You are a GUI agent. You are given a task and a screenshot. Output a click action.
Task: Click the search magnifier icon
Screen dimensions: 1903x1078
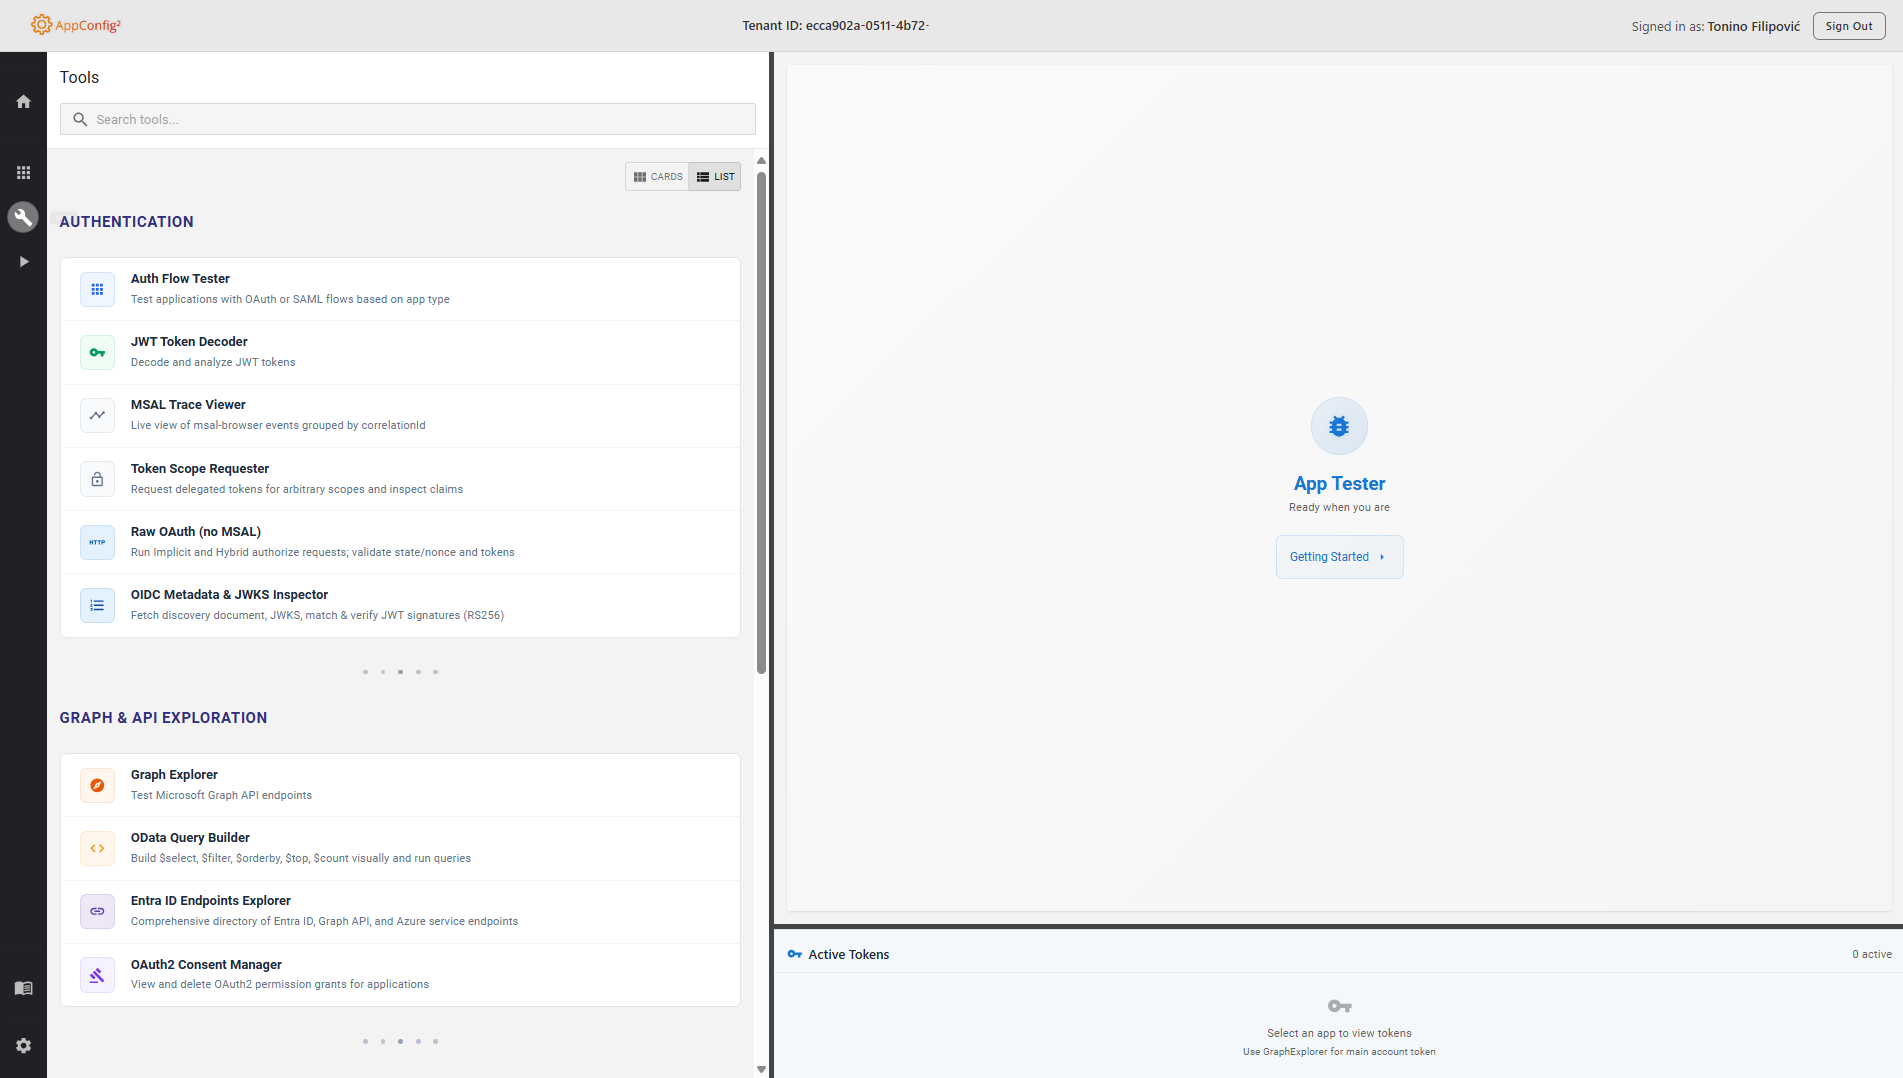click(x=80, y=119)
